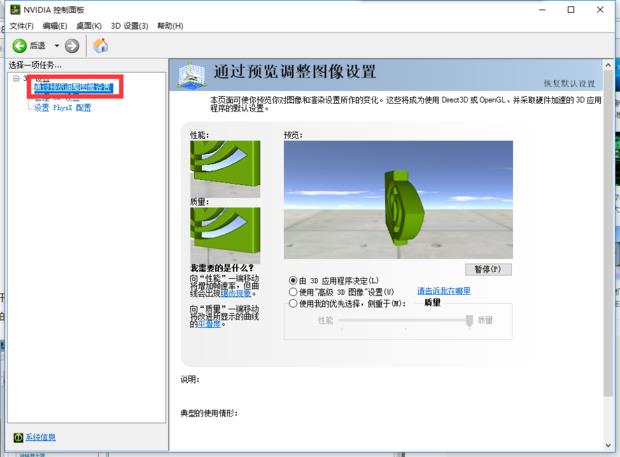Open the 编辑(E) menu
Viewport: 620px width, 457px height.
click(55, 26)
